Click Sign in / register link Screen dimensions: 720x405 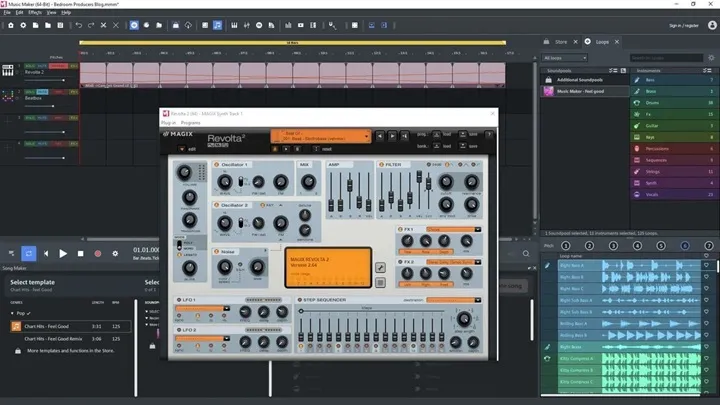coord(684,24)
